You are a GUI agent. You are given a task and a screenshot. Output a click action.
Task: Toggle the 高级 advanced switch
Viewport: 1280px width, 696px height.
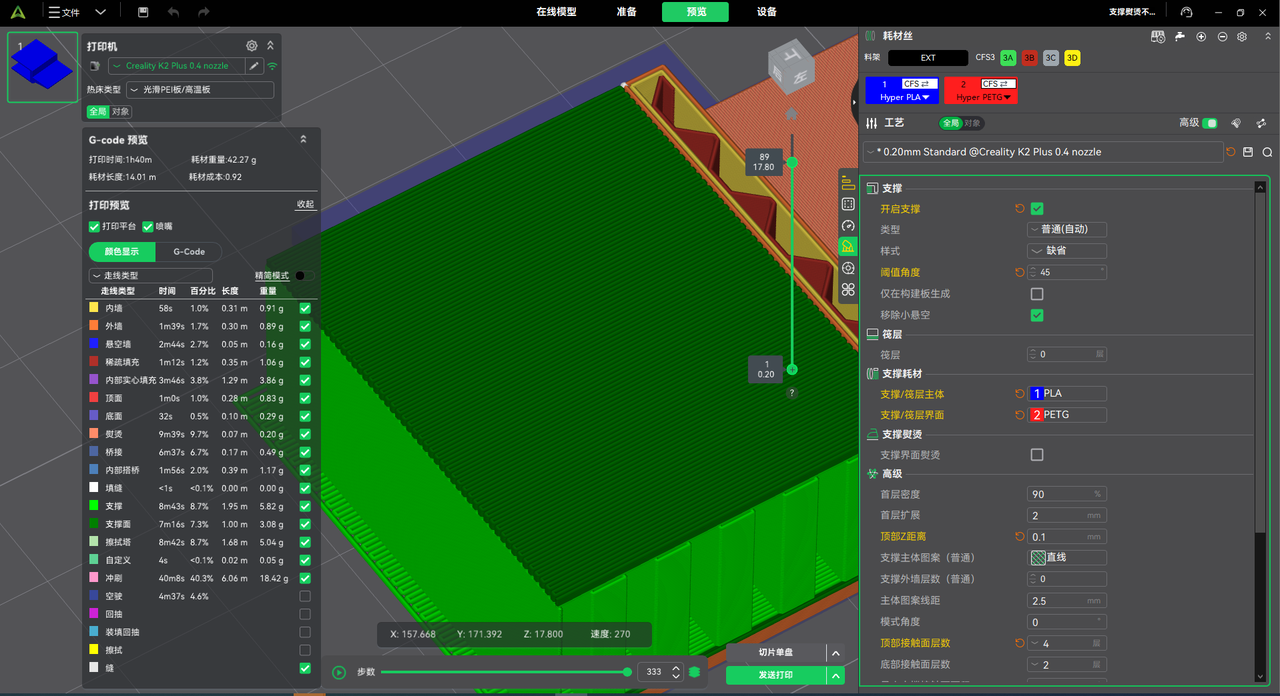click(x=1210, y=123)
